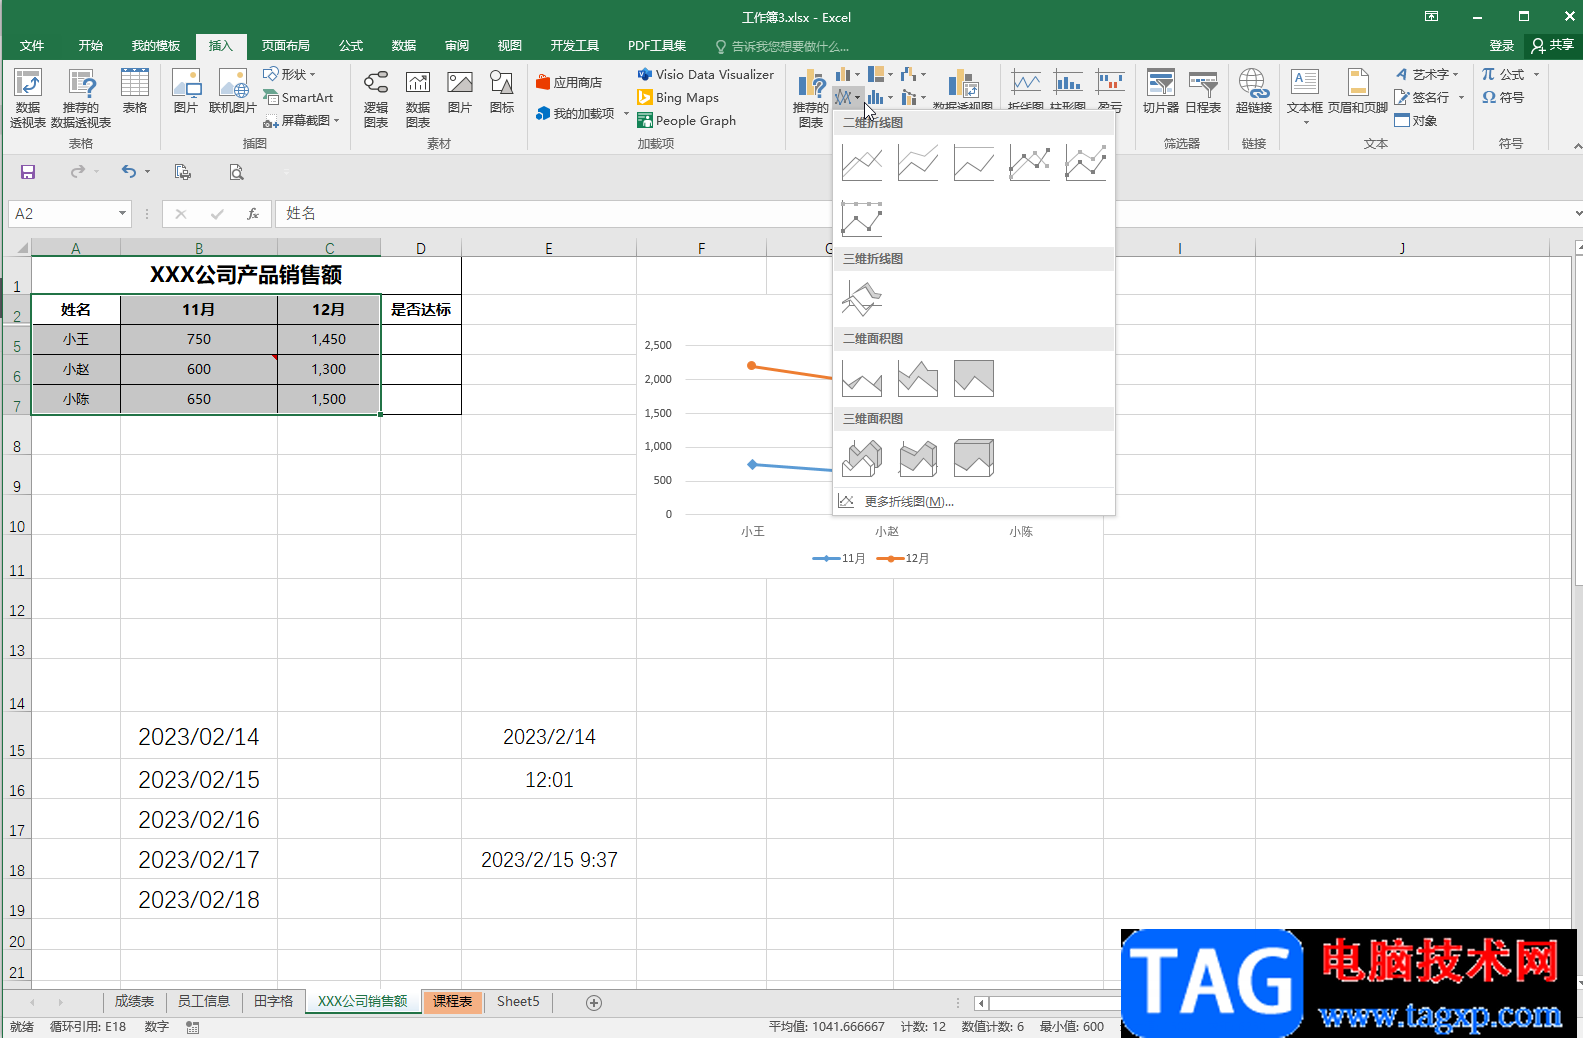This screenshot has height=1038, width=1583.
Task: Expand the 公式 equation dropdown
Action: [x=1536, y=74]
